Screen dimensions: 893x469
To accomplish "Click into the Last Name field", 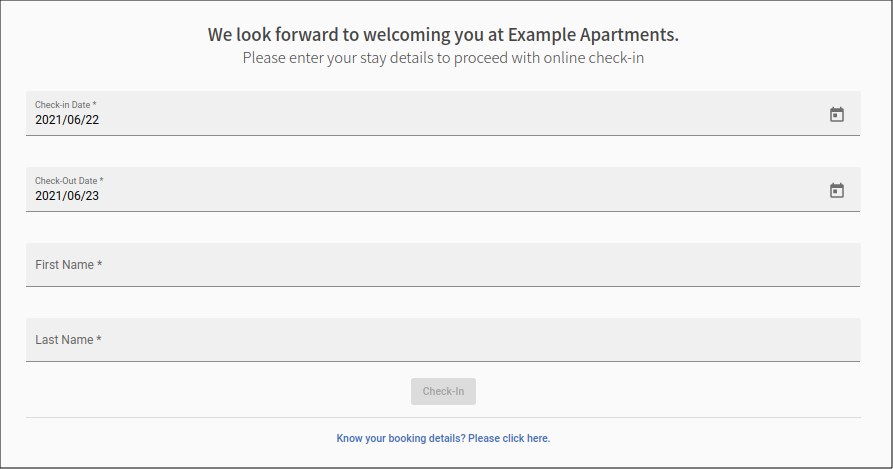I will 443,340.
